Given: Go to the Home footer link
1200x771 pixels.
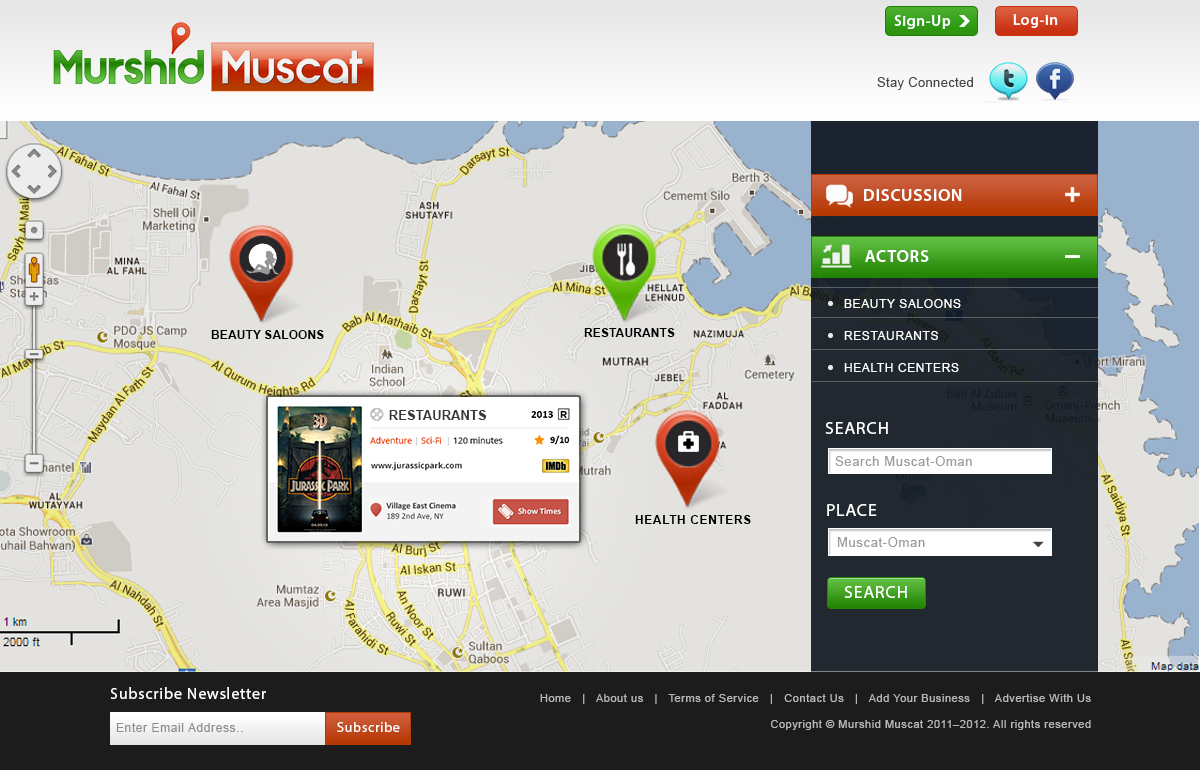Looking at the screenshot, I should point(555,698).
